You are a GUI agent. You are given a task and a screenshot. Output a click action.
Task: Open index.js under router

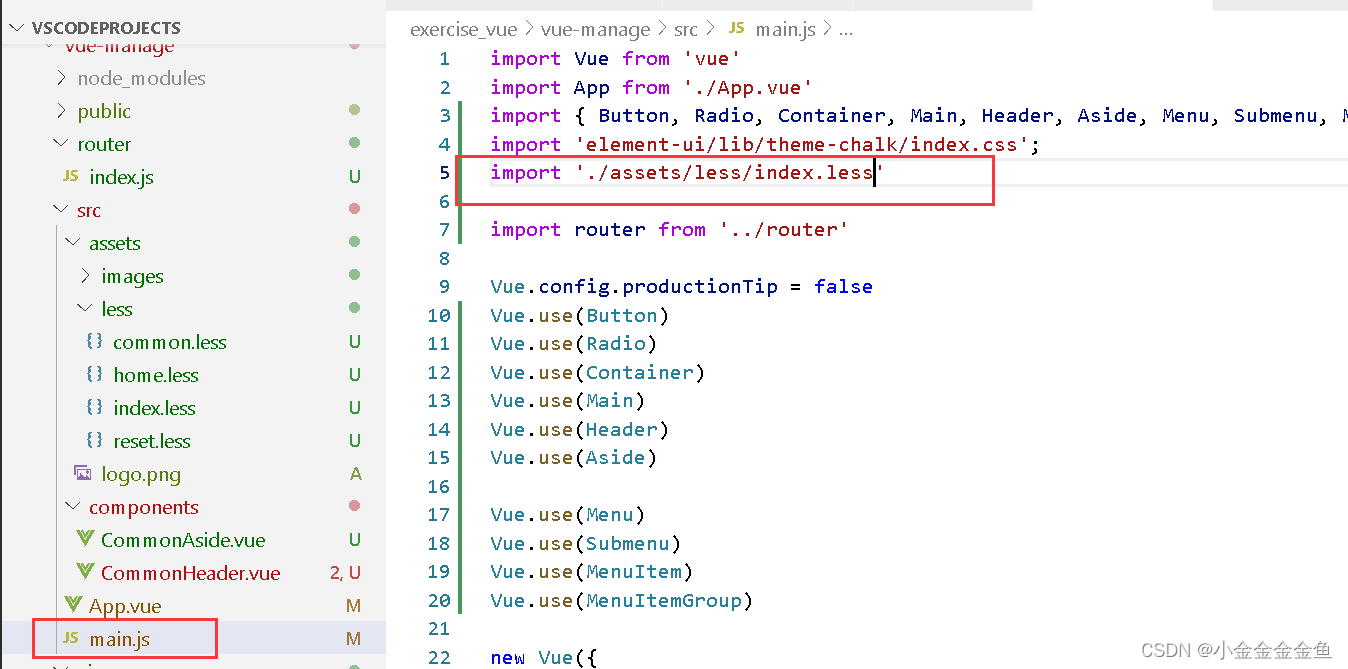121,177
